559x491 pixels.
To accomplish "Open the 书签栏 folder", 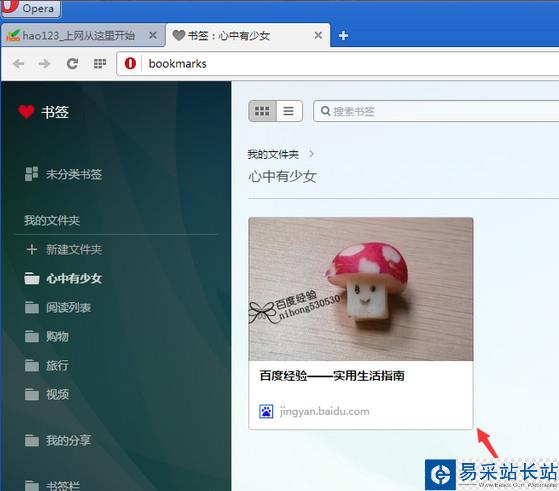I will point(52,485).
